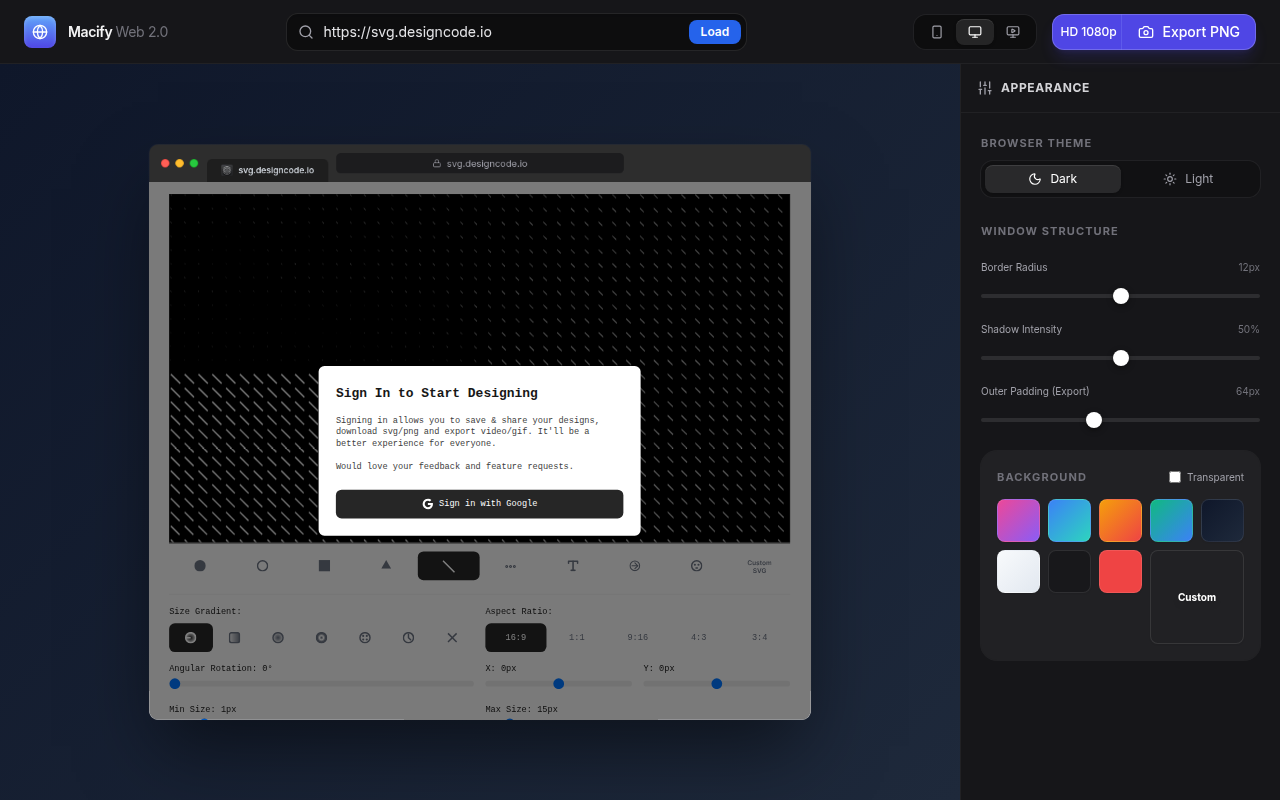The height and width of the screenshot is (800, 1280).
Task: Choose the 3:4 aspect ratio
Action: (x=760, y=637)
